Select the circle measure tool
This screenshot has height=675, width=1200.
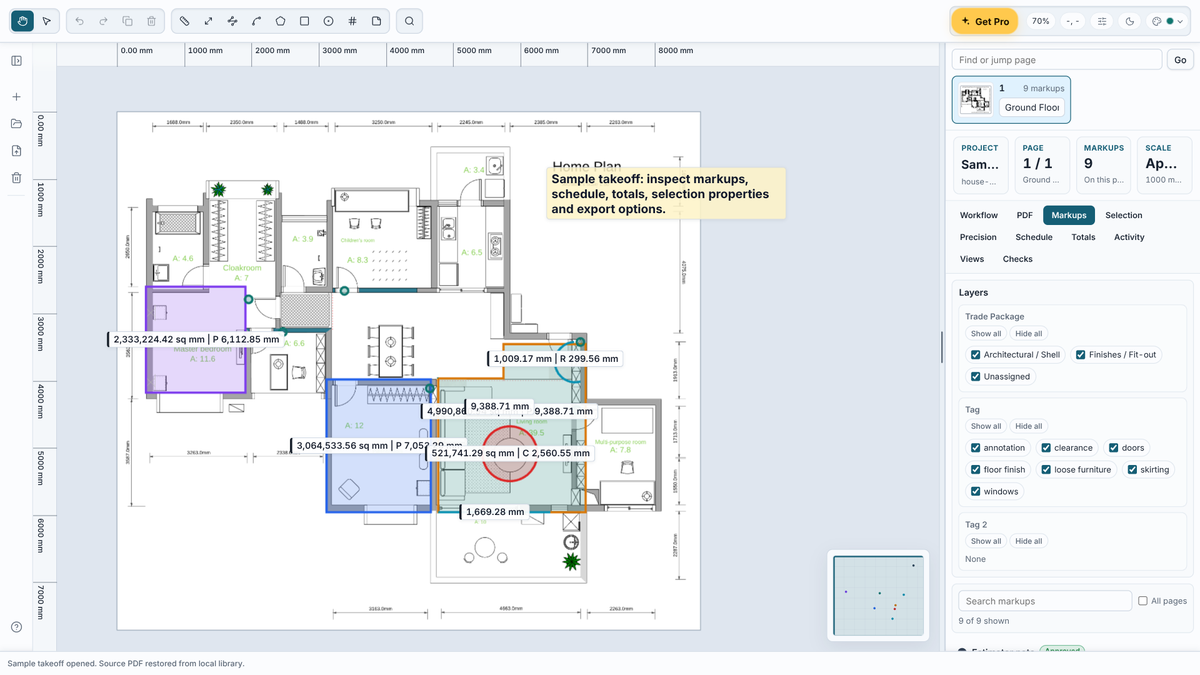click(328, 21)
